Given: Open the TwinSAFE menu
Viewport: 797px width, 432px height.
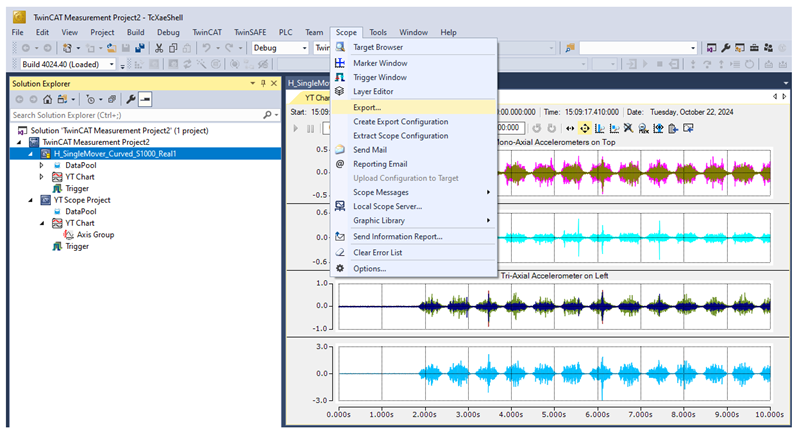Looking at the screenshot, I should click(x=252, y=32).
